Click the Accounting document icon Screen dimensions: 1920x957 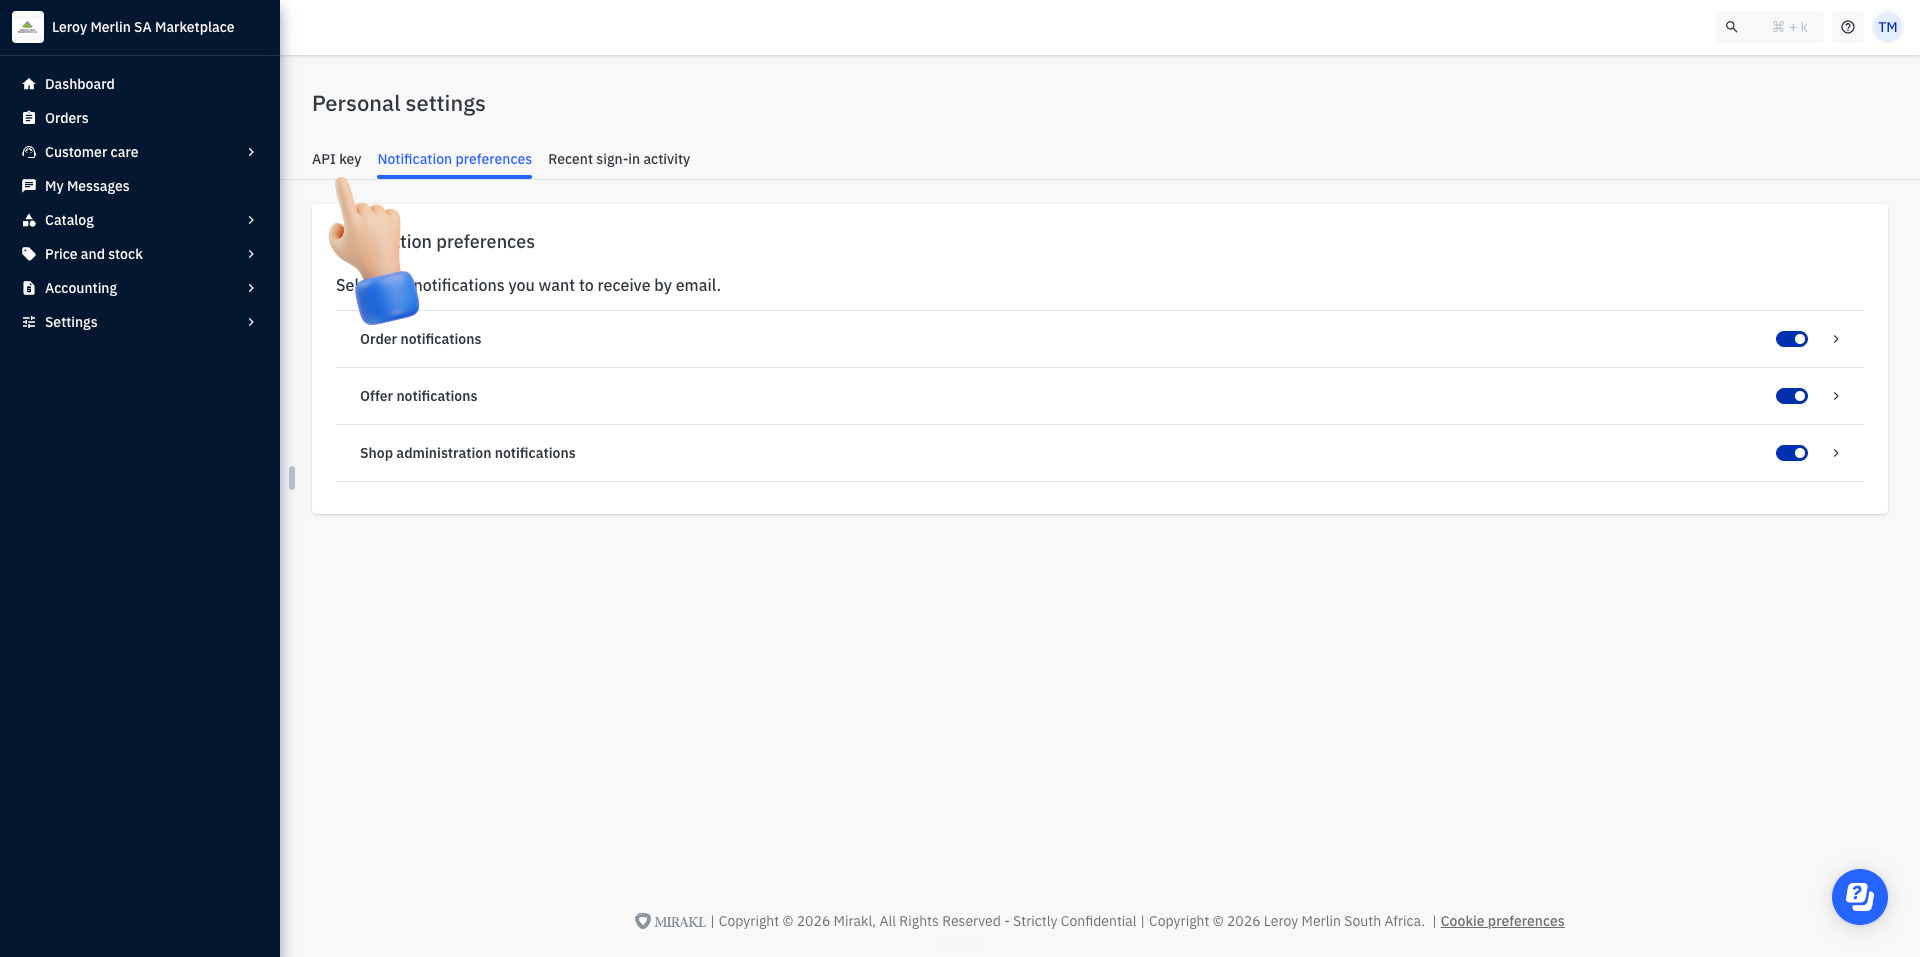[x=29, y=288]
